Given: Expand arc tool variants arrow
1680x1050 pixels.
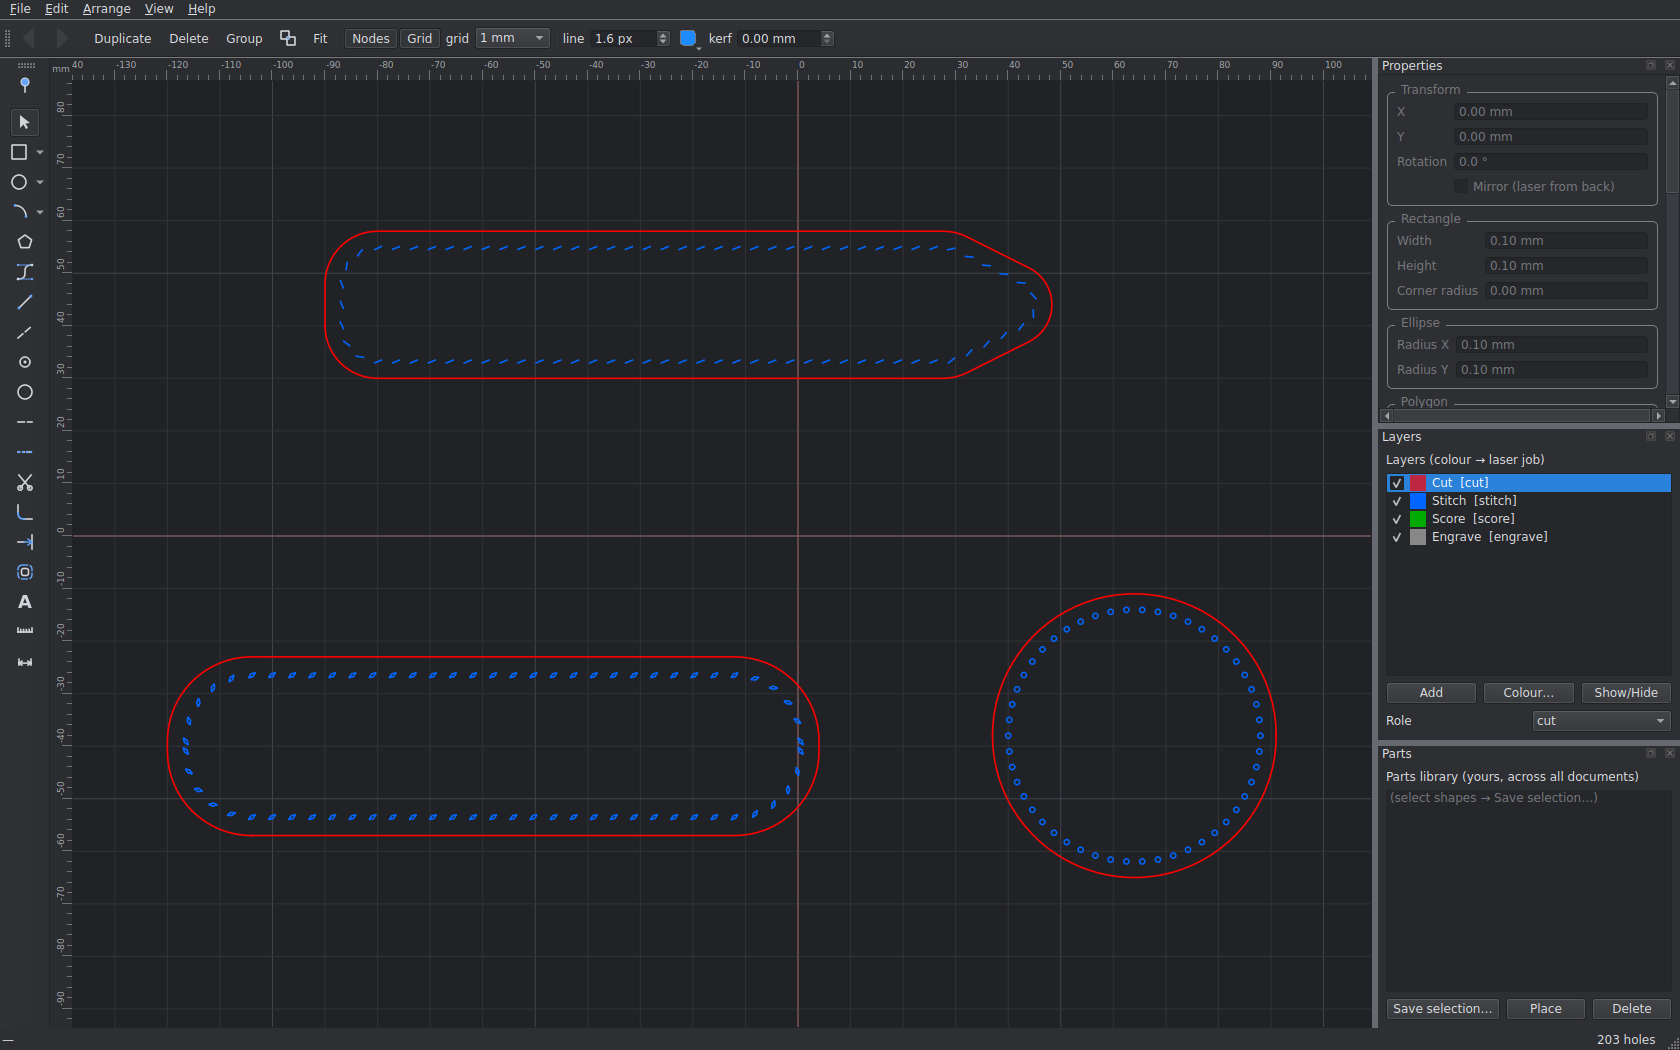Looking at the screenshot, I should pyautogui.click(x=40, y=213).
